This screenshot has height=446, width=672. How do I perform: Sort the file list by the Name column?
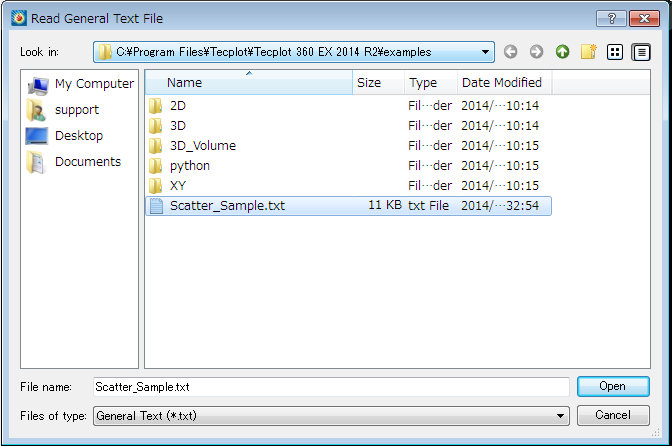coord(249,83)
